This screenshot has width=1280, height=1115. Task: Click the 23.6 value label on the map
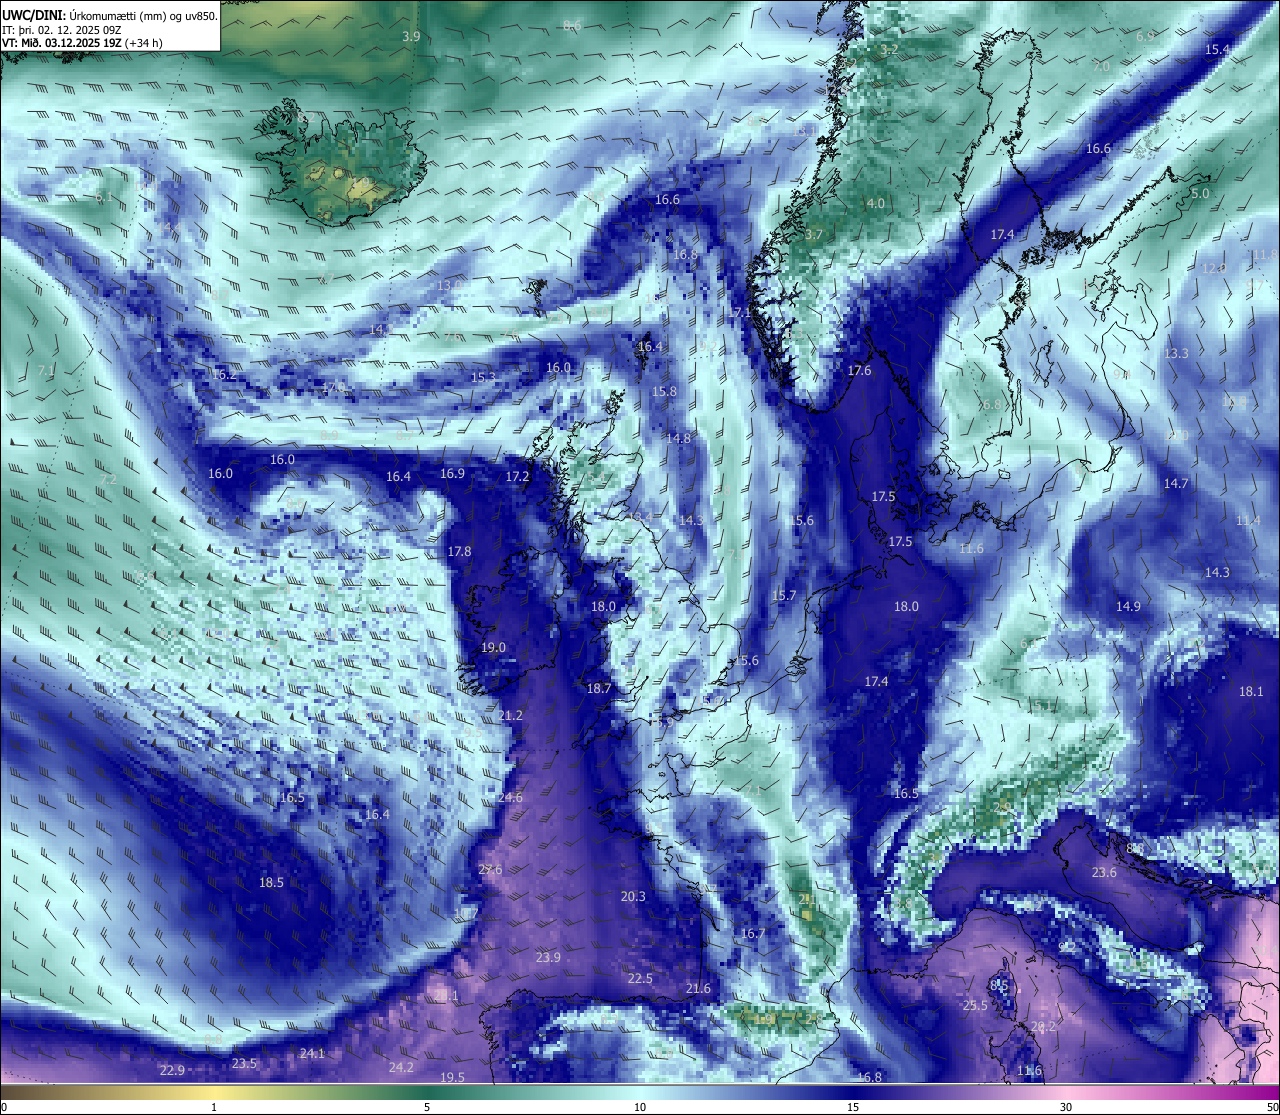(x=1104, y=873)
